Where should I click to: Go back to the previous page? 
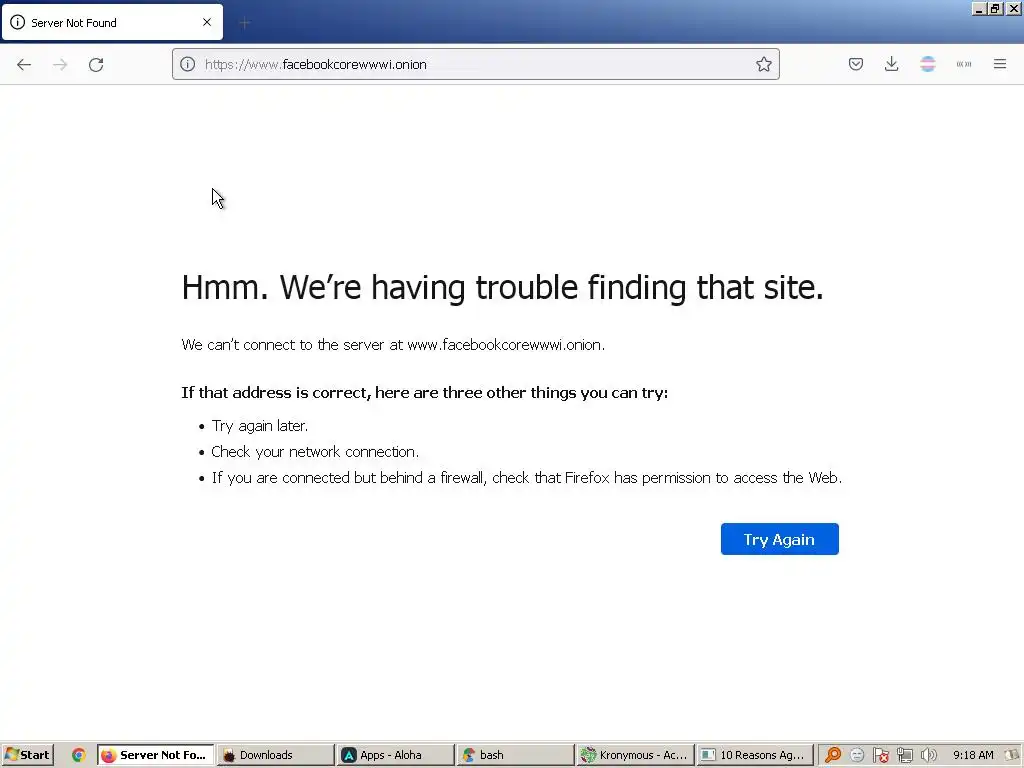pyautogui.click(x=24, y=64)
